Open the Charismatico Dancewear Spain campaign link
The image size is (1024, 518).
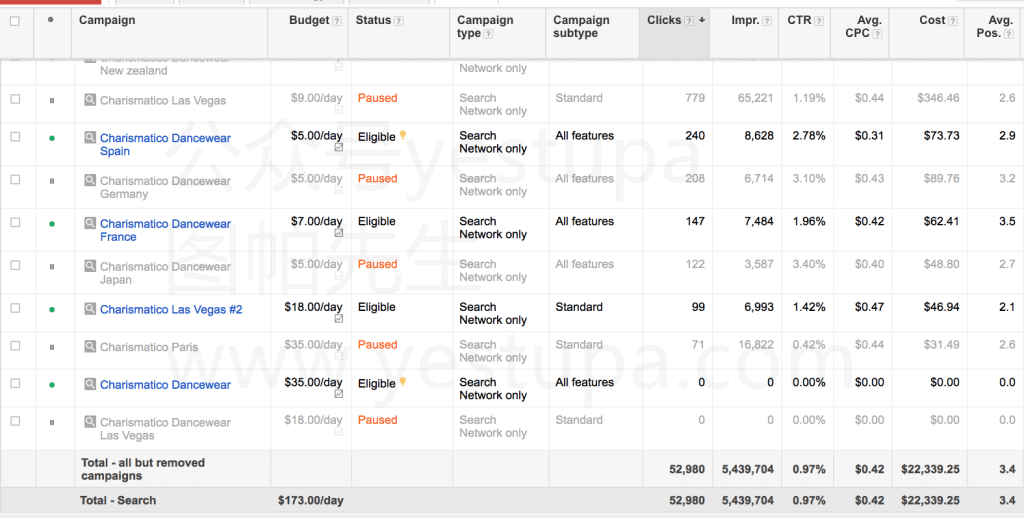165,144
